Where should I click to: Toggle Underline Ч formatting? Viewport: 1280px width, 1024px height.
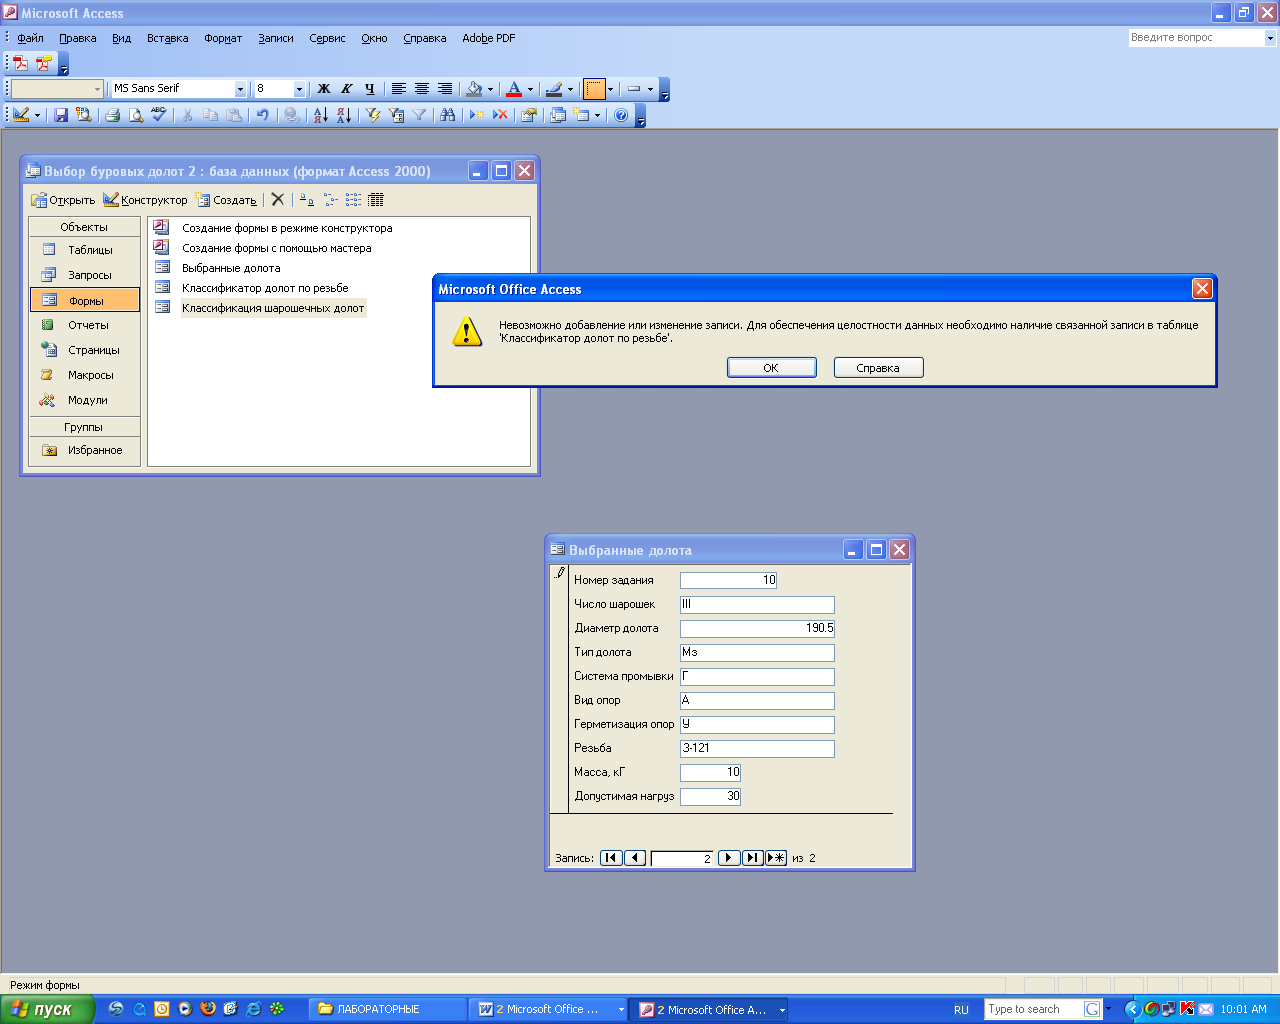(x=369, y=88)
